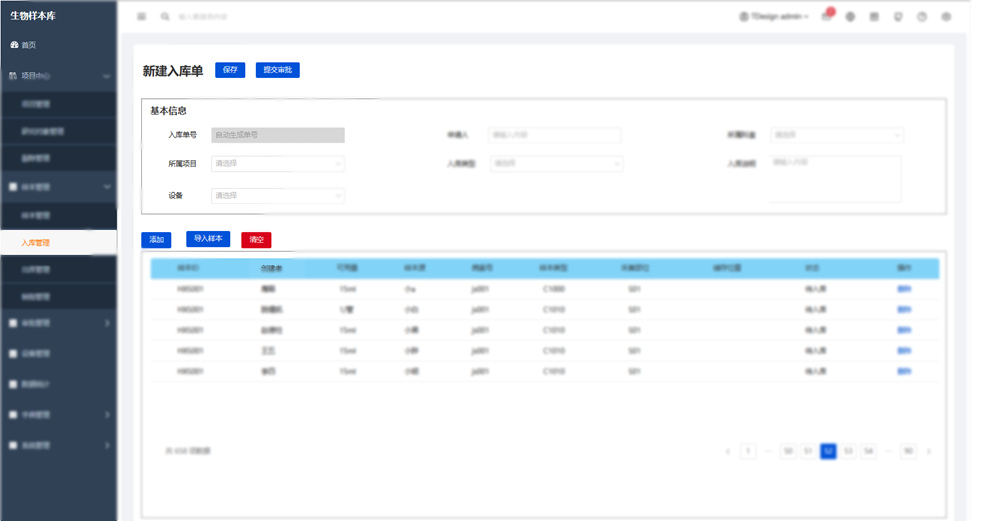This screenshot has height=521, width=1000.
Task: Click the 首页 dashboard icon in sidebar
Action: pyautogui.click(x=14, y=45)
